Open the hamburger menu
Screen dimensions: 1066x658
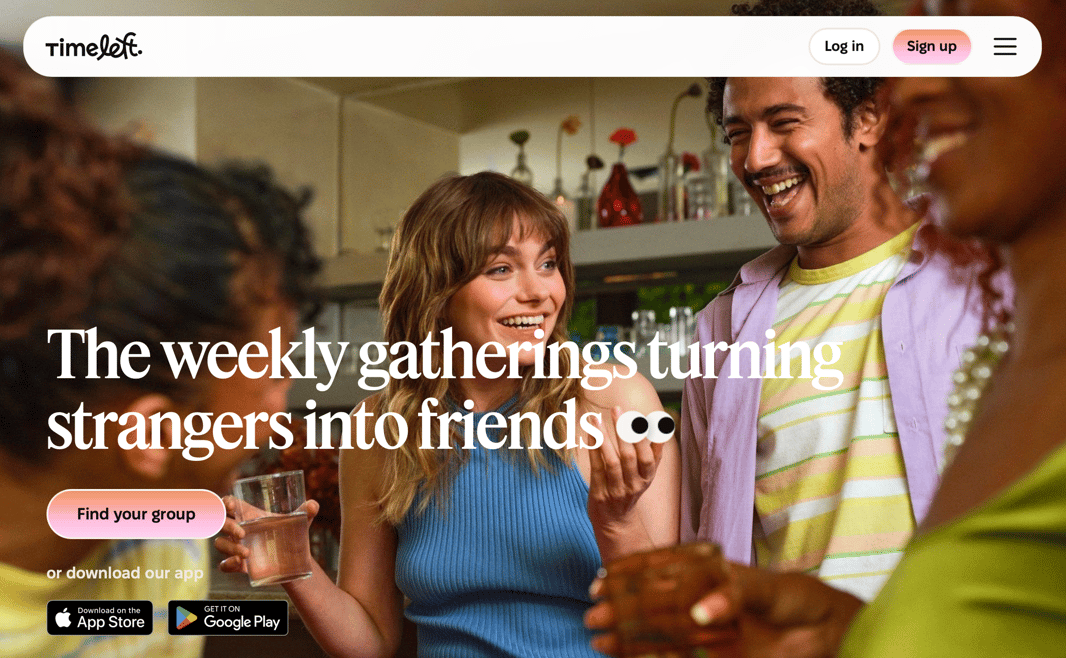[1005, 46]
